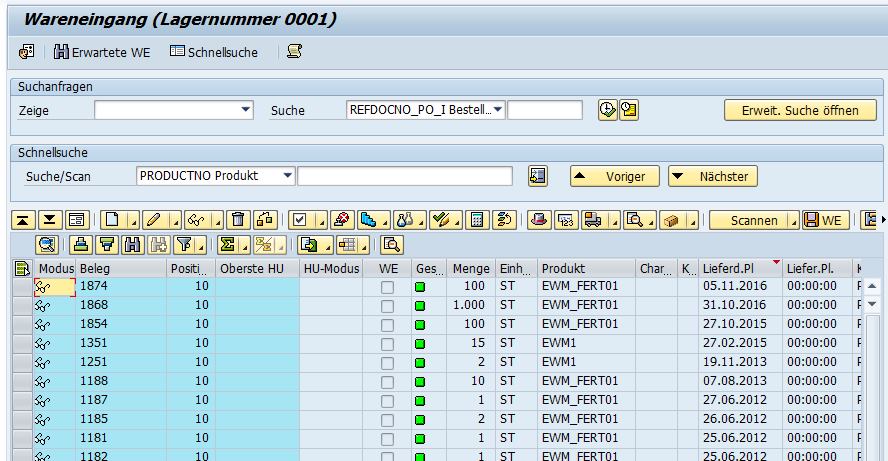Click the create new document icon
The height and width of the screenshot is (461, 888).
pyautogui.click(x=113, y=220)
